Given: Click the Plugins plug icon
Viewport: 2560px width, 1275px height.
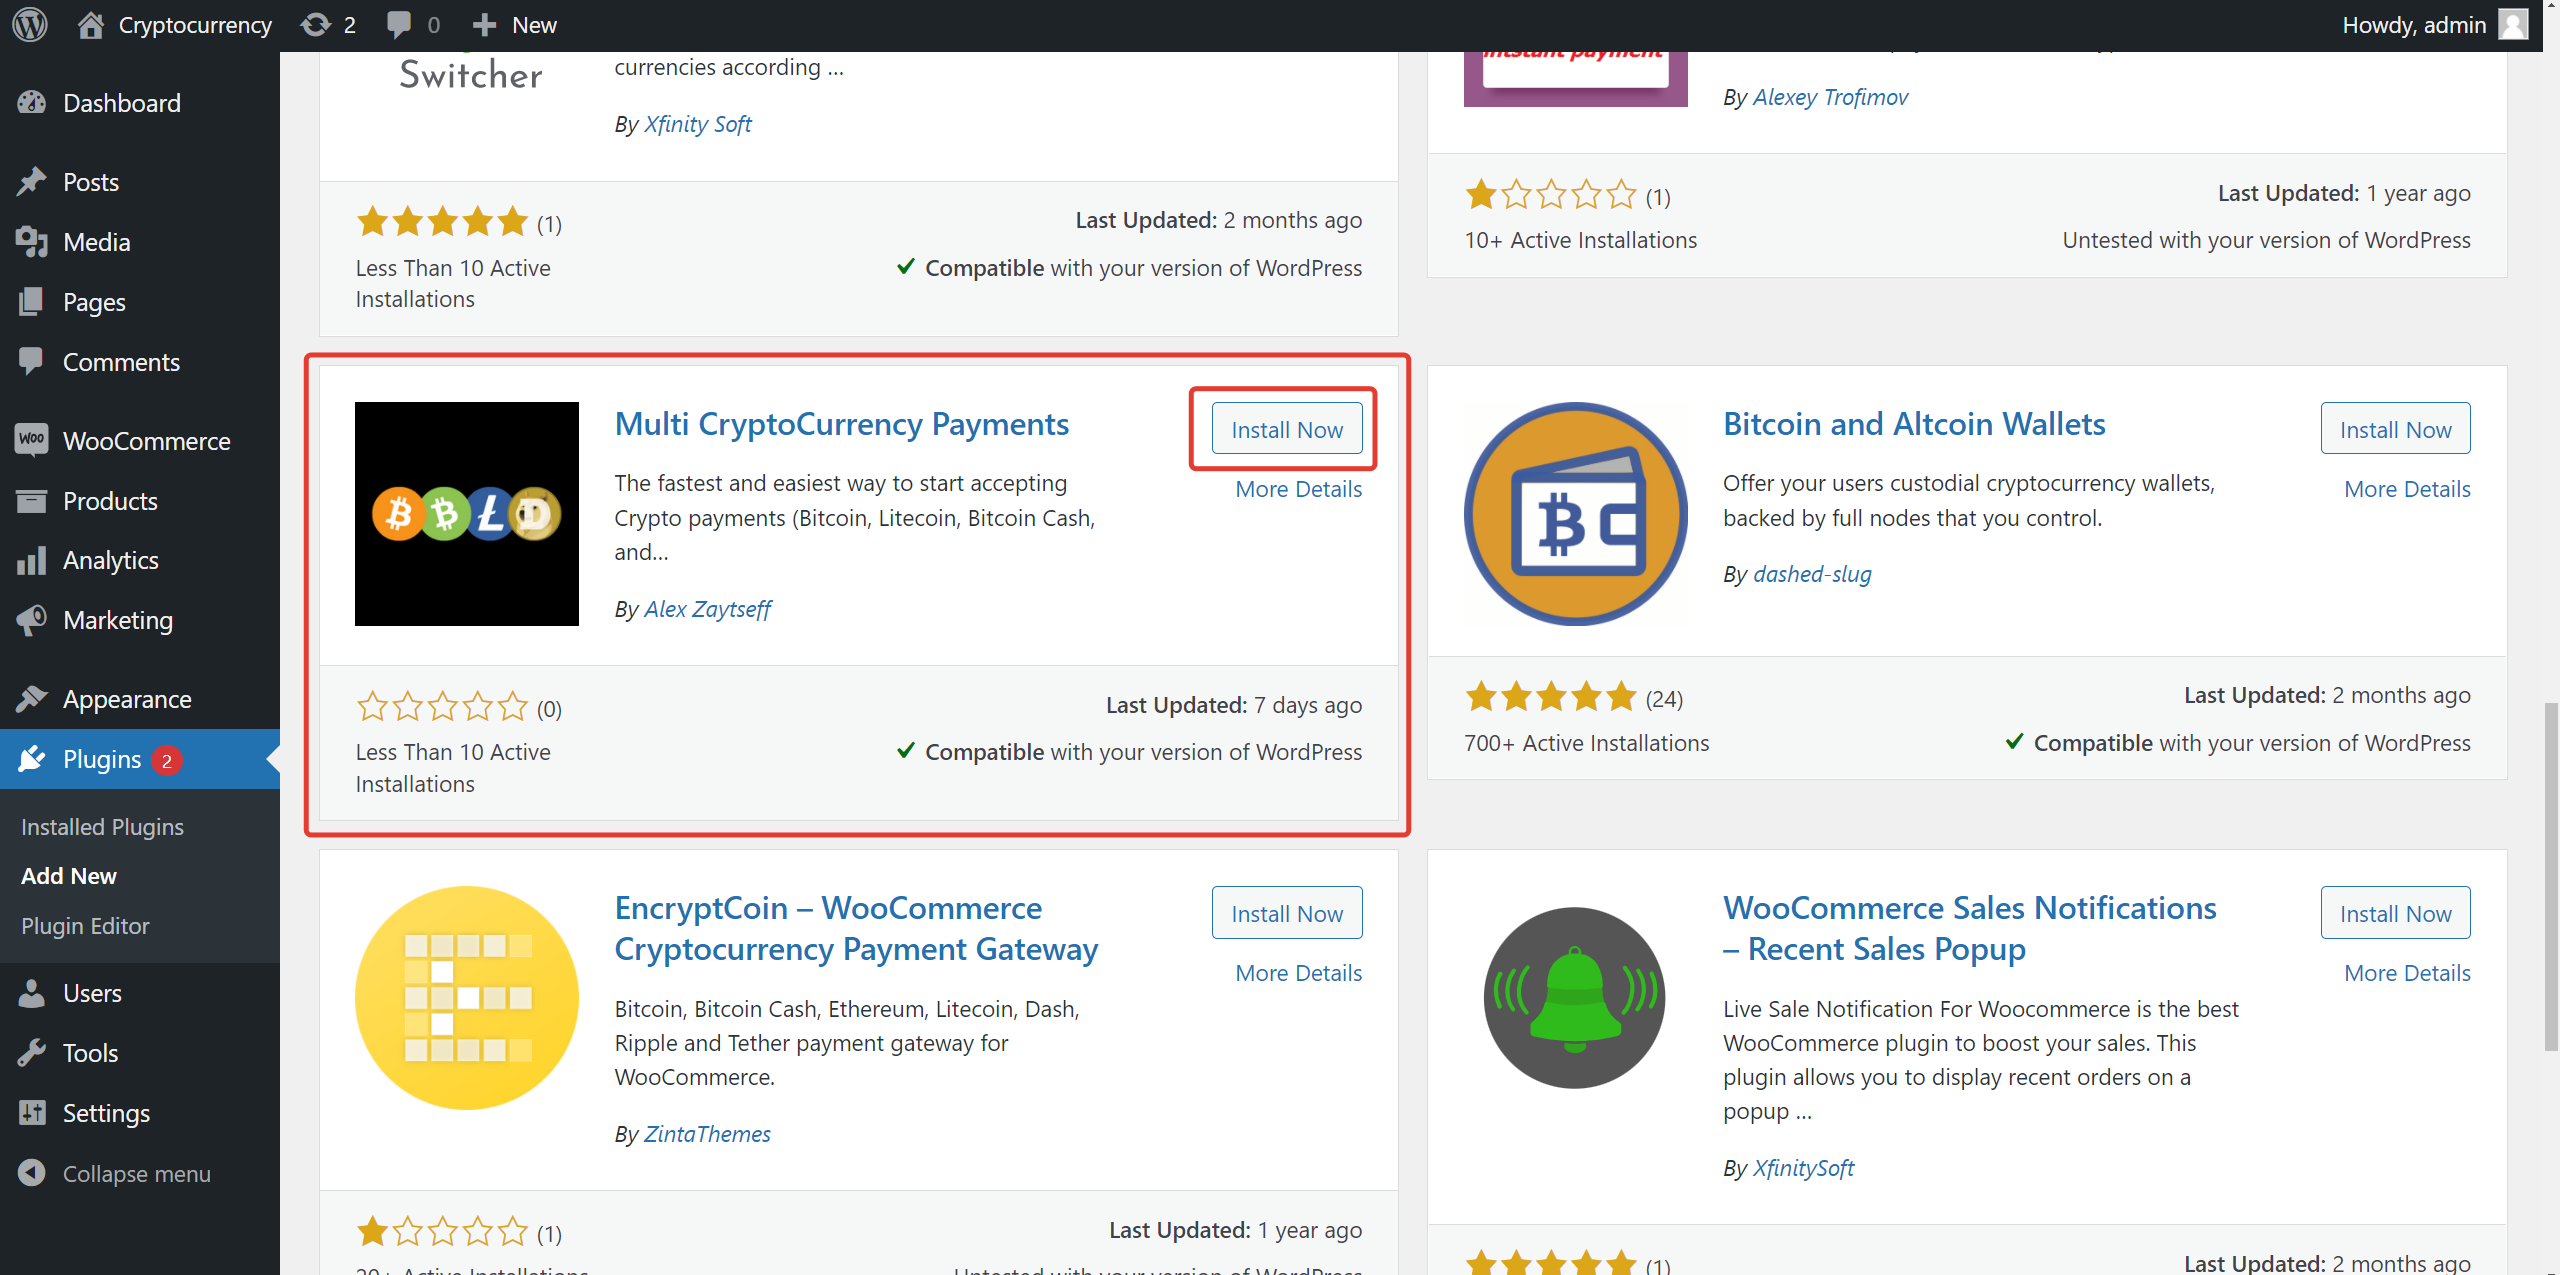Looking at the screenshot, I should click(x=32, y=759).
